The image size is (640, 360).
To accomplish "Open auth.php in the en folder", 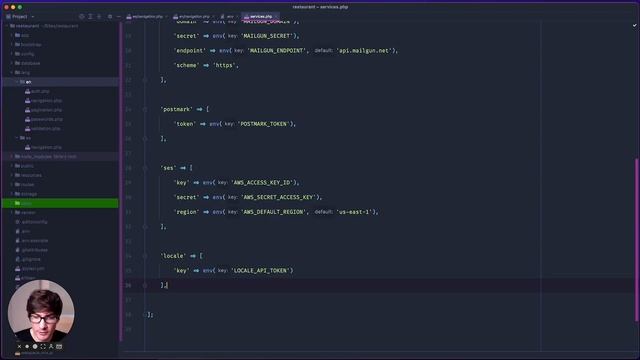I will click(x=37, y=91).
